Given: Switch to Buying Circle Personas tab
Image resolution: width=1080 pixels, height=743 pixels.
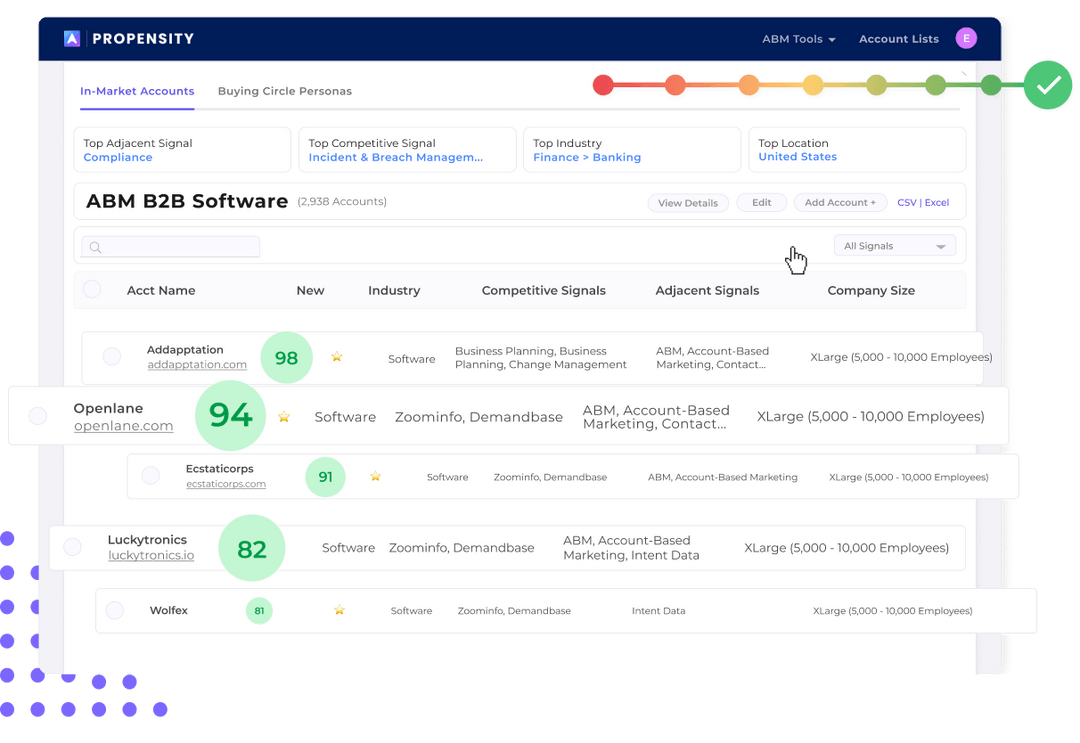Looking at the screenshot, I should click(x=285, y=90).
